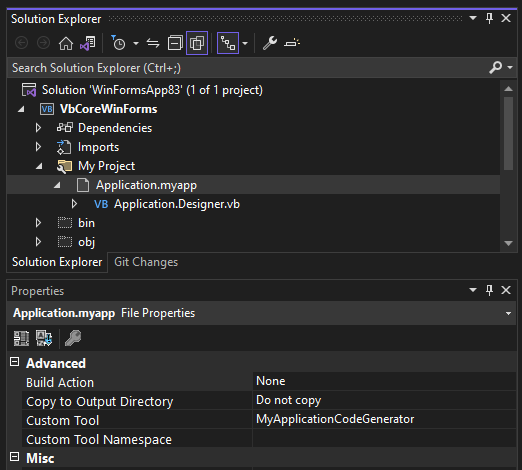The height and width of the screenshot is (470, 522).
Task: Open Solution Explorer window position menu
Action: coord(473,18)
